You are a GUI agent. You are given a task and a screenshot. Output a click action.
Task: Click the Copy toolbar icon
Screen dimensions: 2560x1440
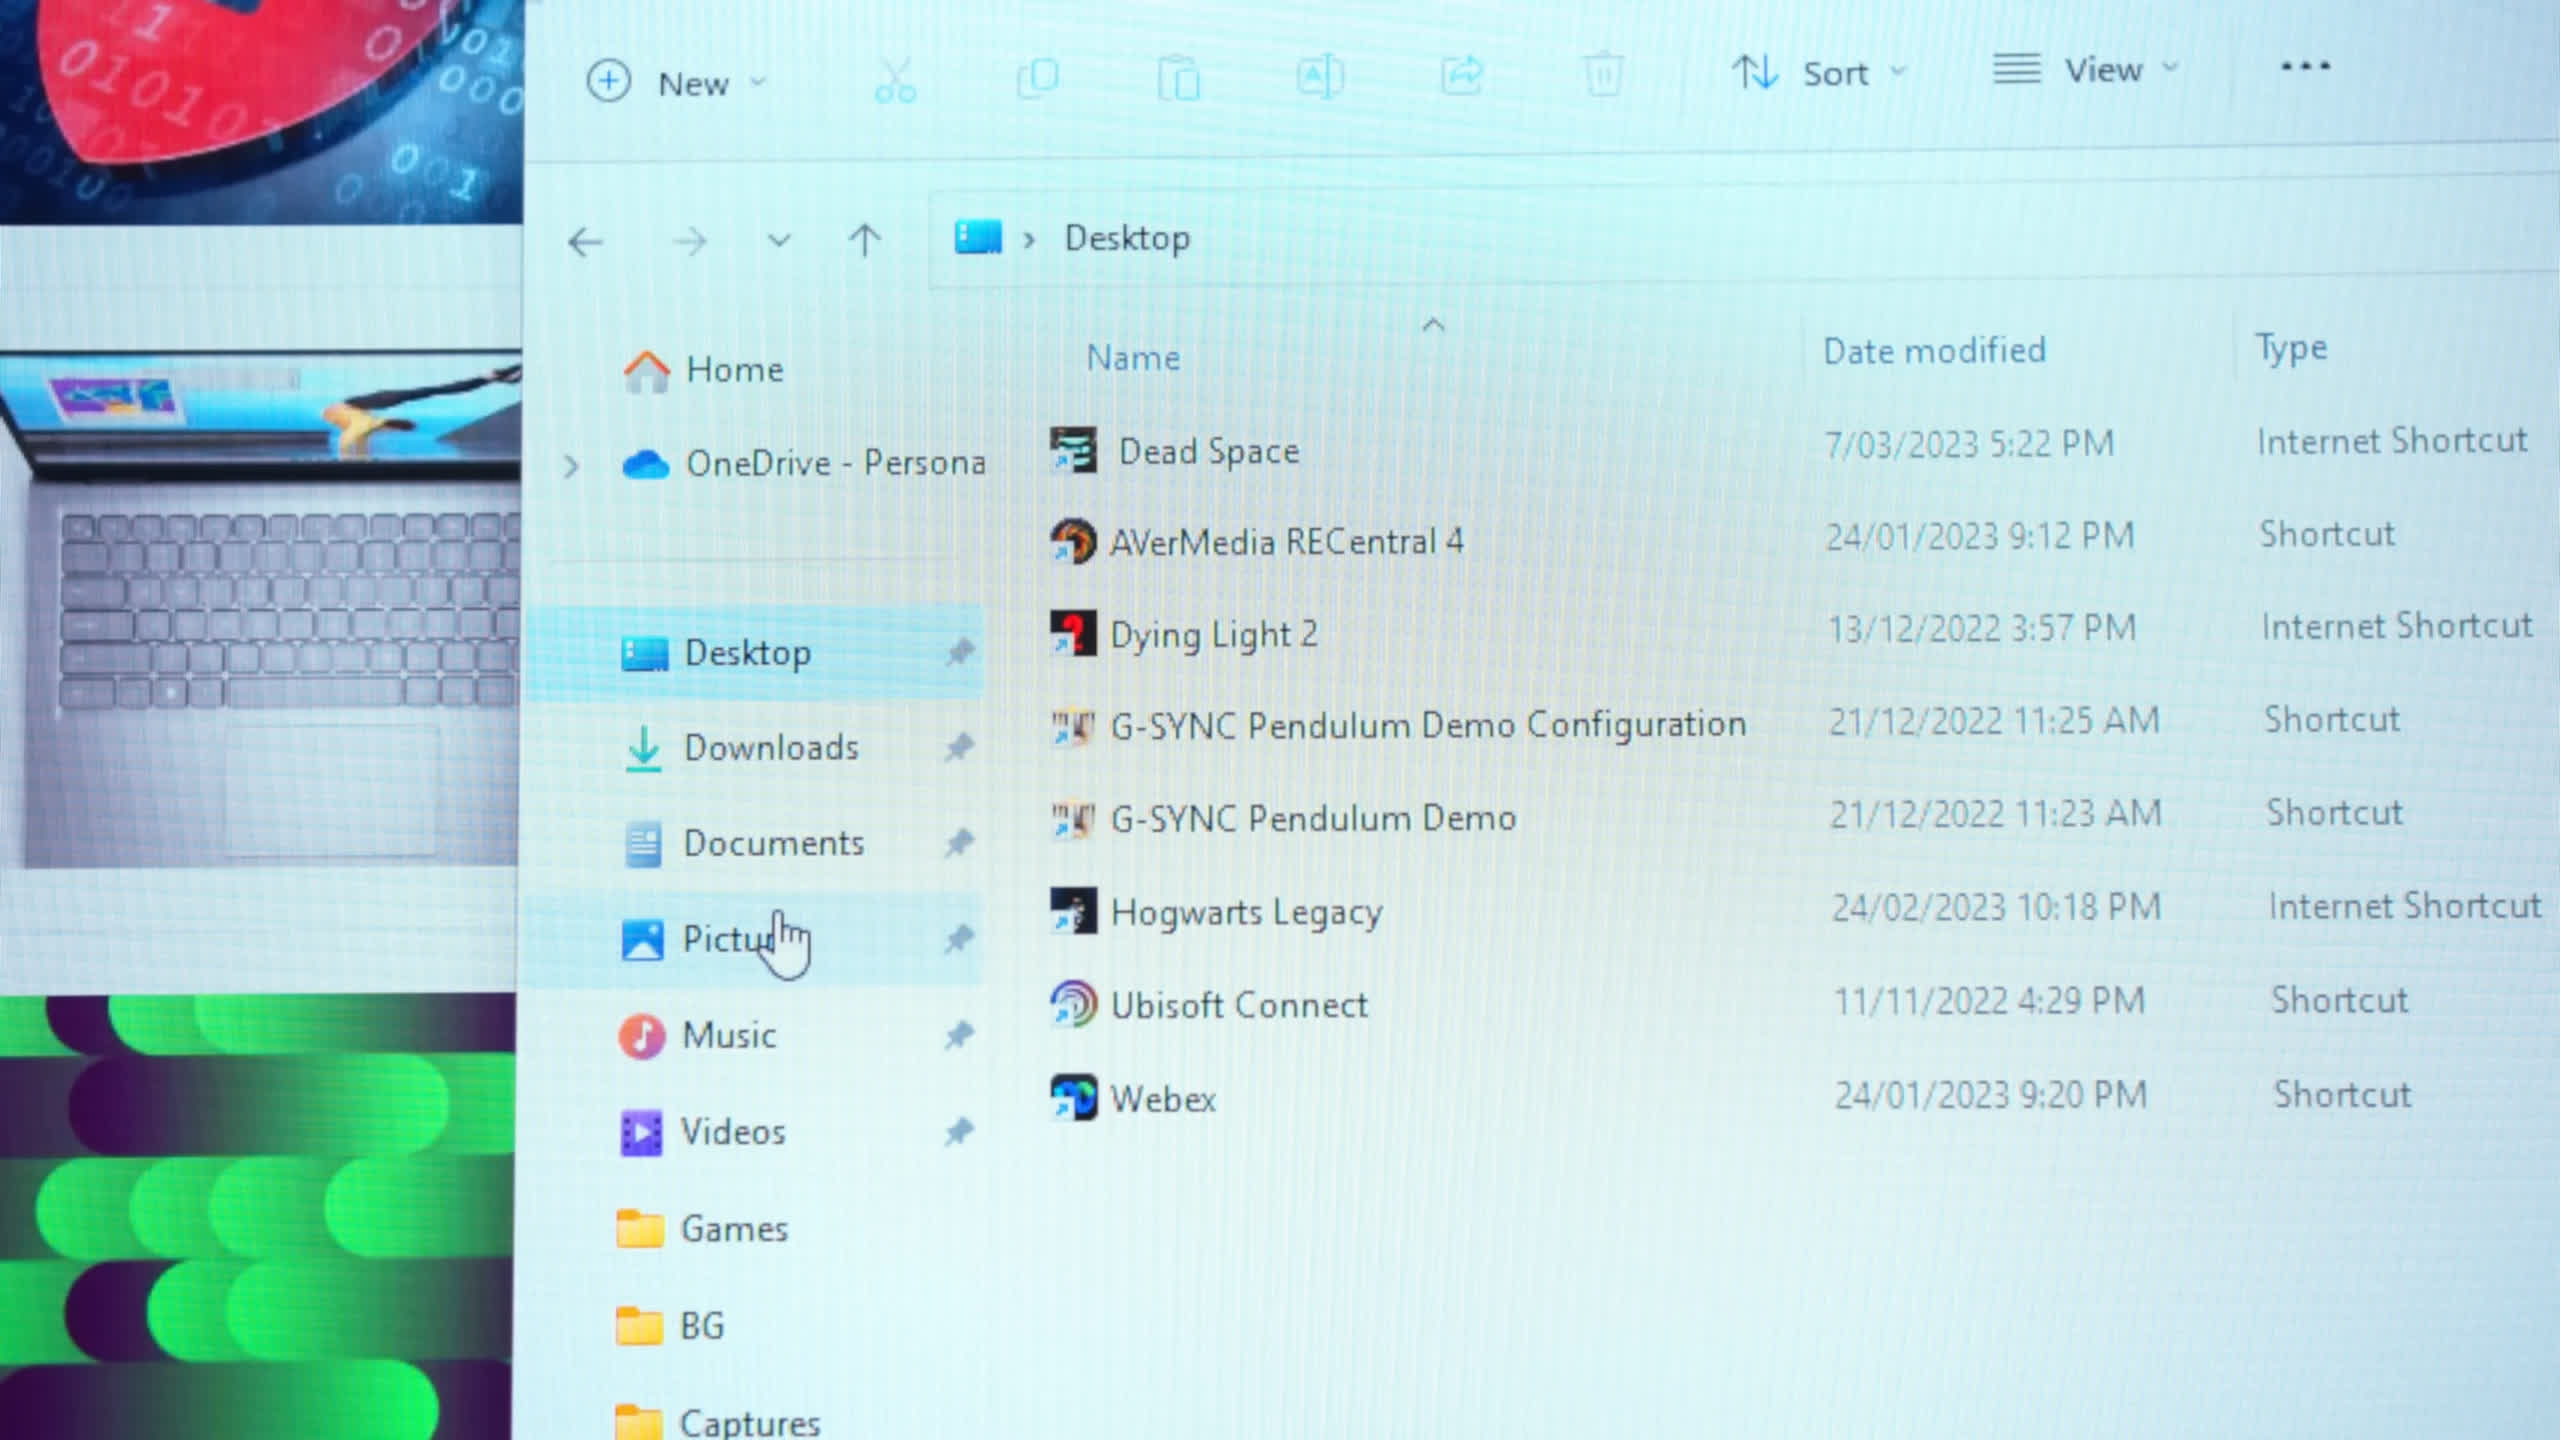1037,78
